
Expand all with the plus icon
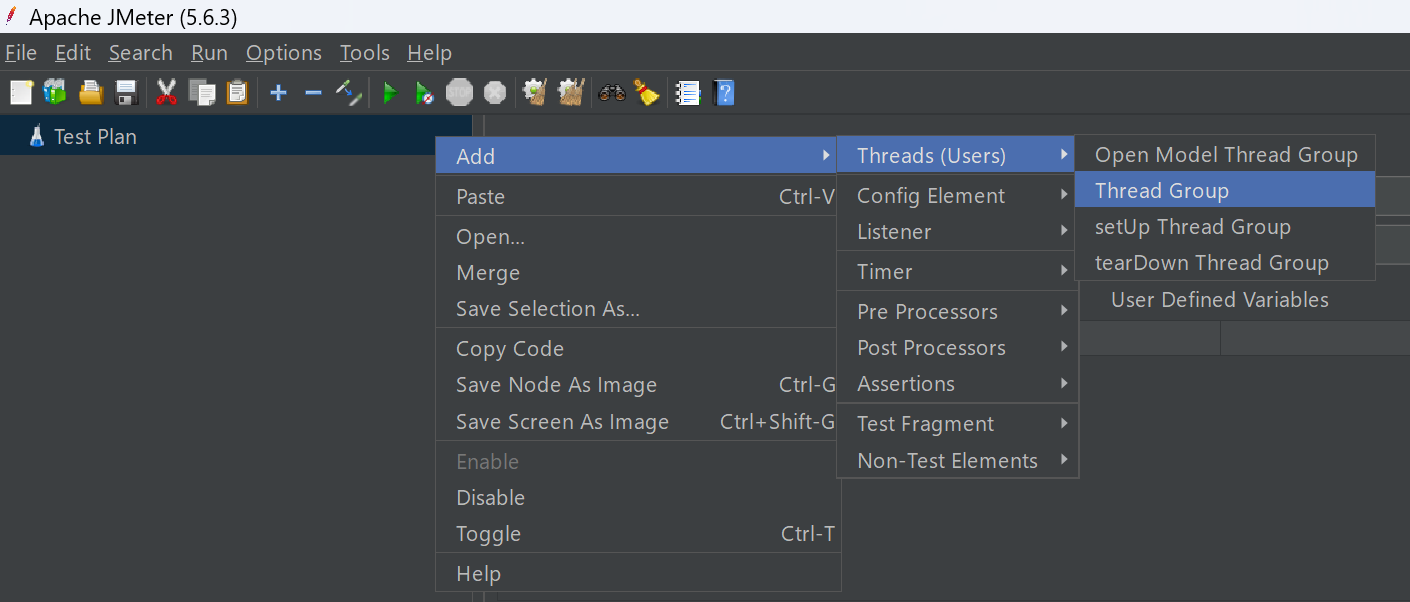[279, 93]
